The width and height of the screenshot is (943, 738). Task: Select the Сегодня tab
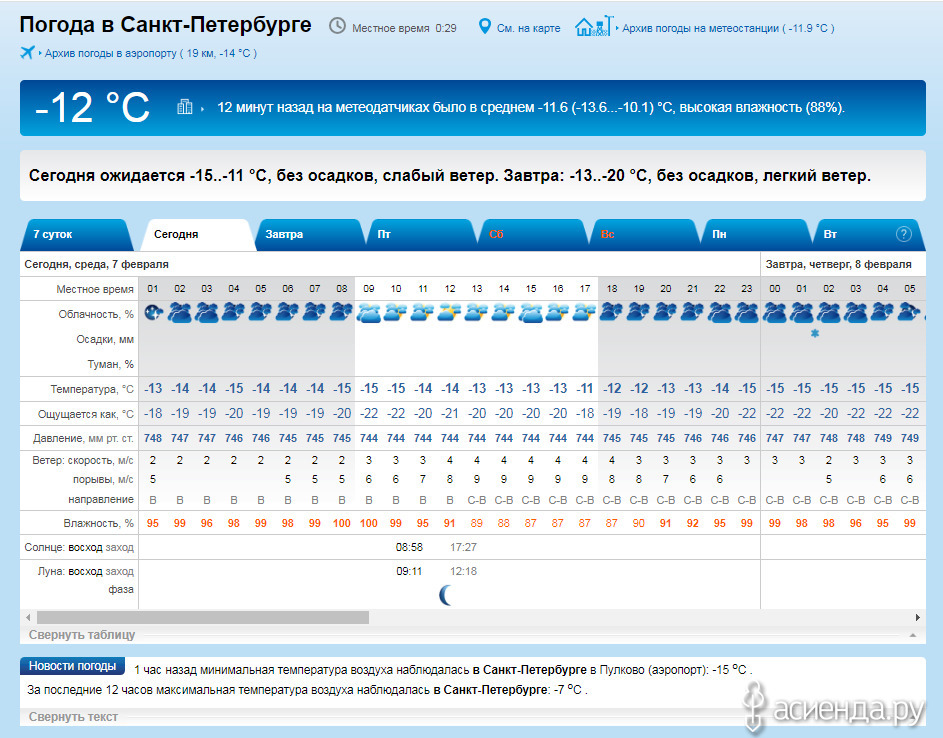tap(197, 235)
